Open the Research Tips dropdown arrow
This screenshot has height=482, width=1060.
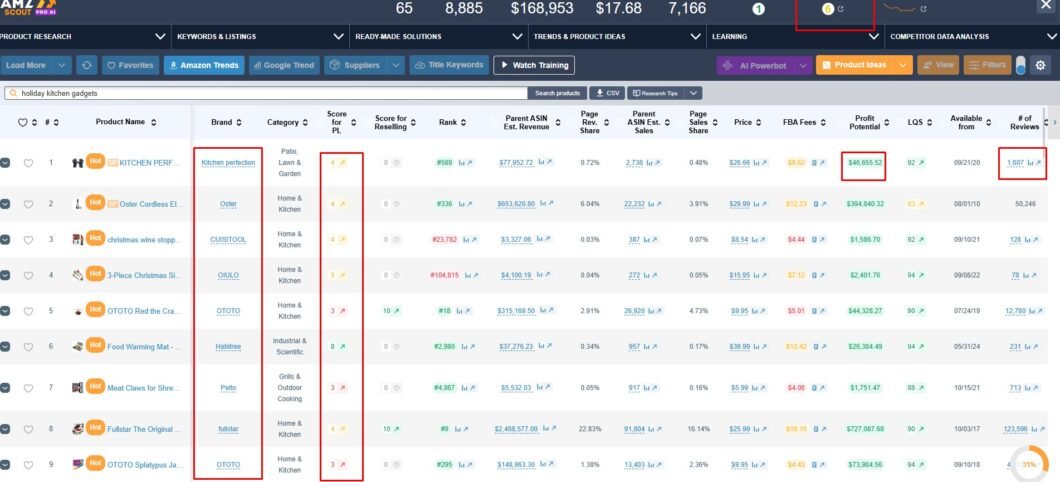694,93
